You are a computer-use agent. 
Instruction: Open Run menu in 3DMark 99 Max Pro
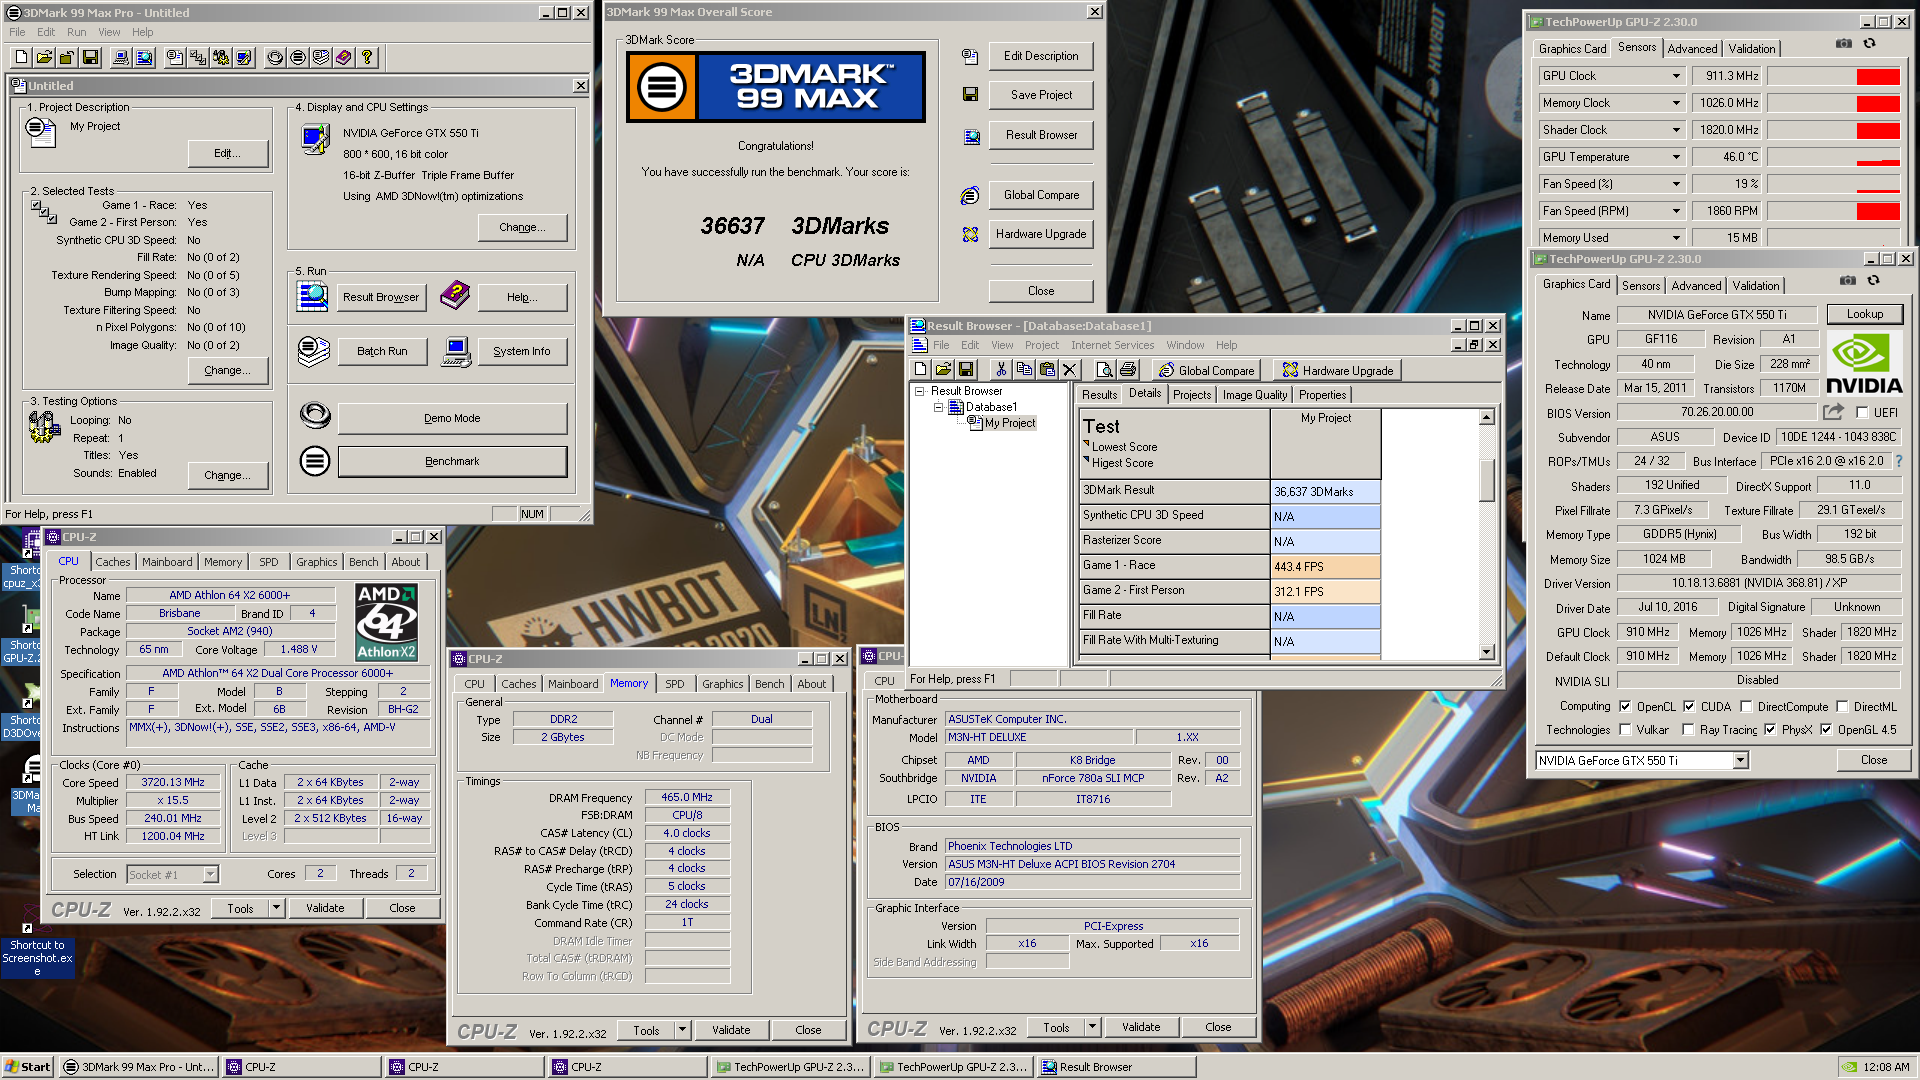(76, 32)
